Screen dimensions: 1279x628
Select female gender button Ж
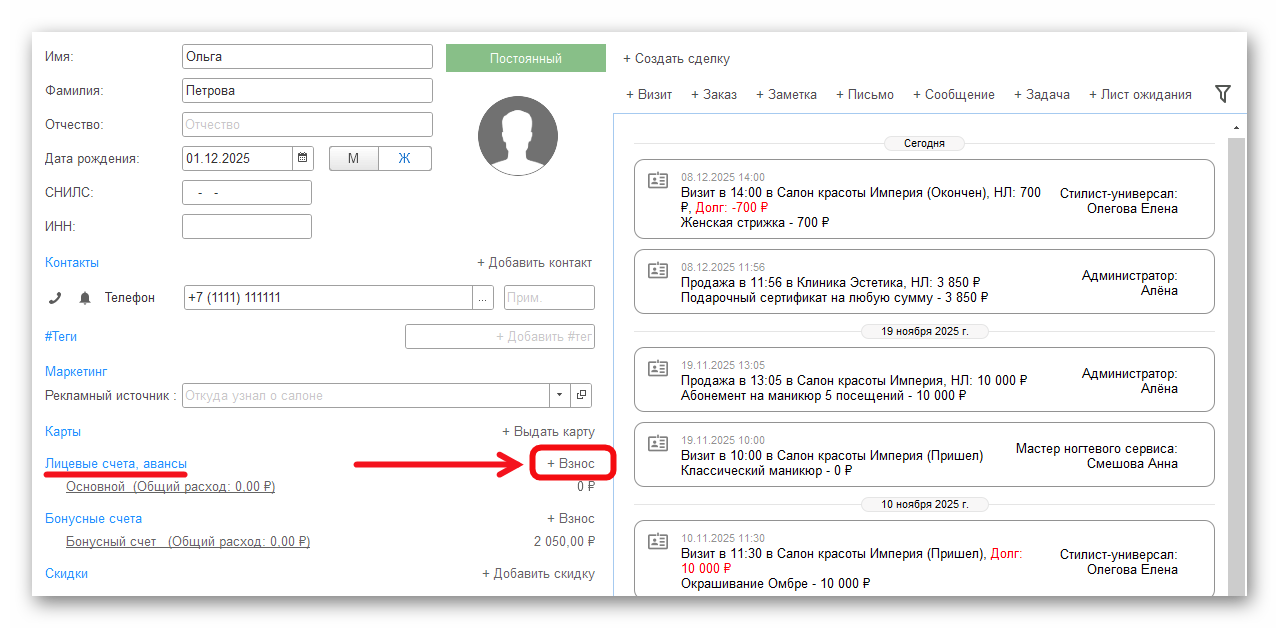click(404, 158)
